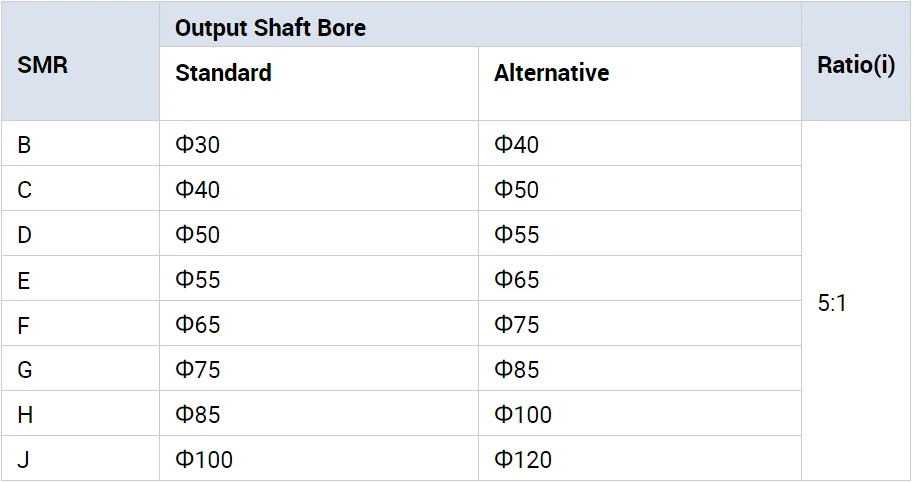The image size is (915, 483).
Task: Select SMR row C cell
Action: coord(80,188)
